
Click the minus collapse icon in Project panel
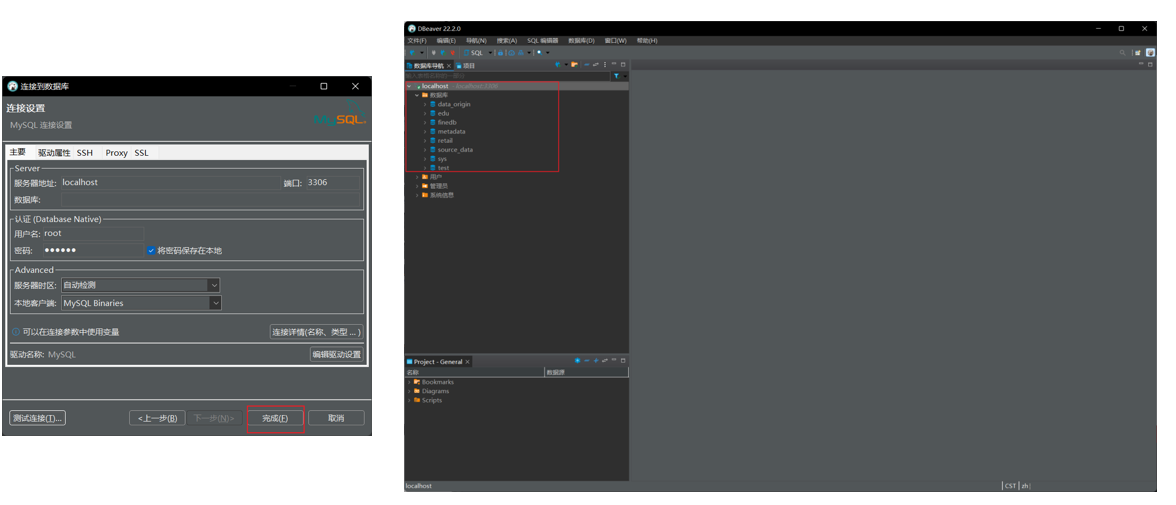point(586,361)
